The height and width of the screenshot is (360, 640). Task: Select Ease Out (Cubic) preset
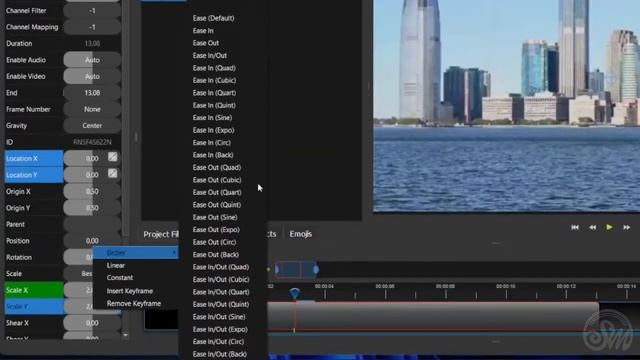tap(217, 180)
